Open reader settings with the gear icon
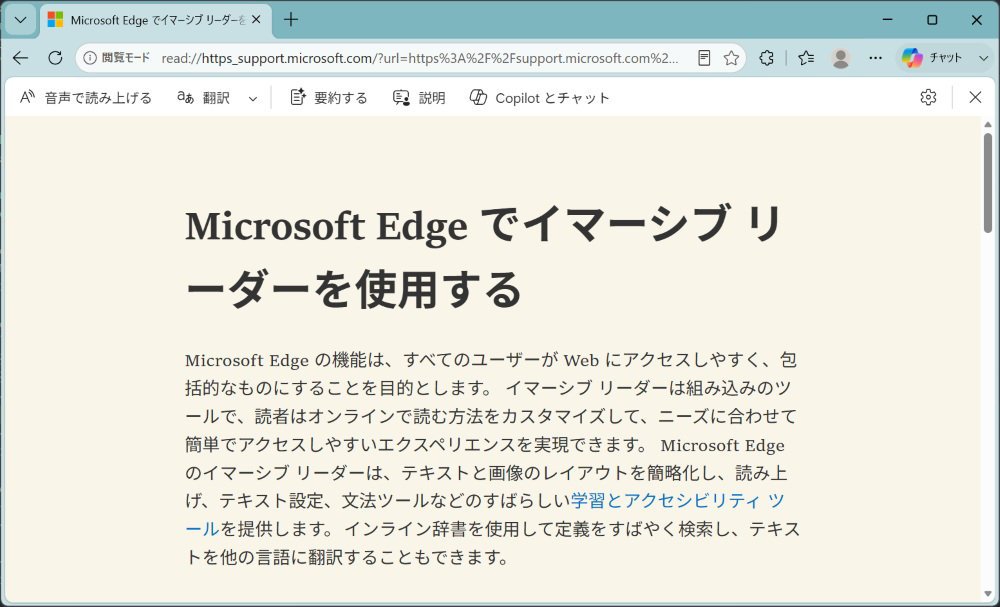This screenshot has height=607, width=1000. click(x=929, y=97)
